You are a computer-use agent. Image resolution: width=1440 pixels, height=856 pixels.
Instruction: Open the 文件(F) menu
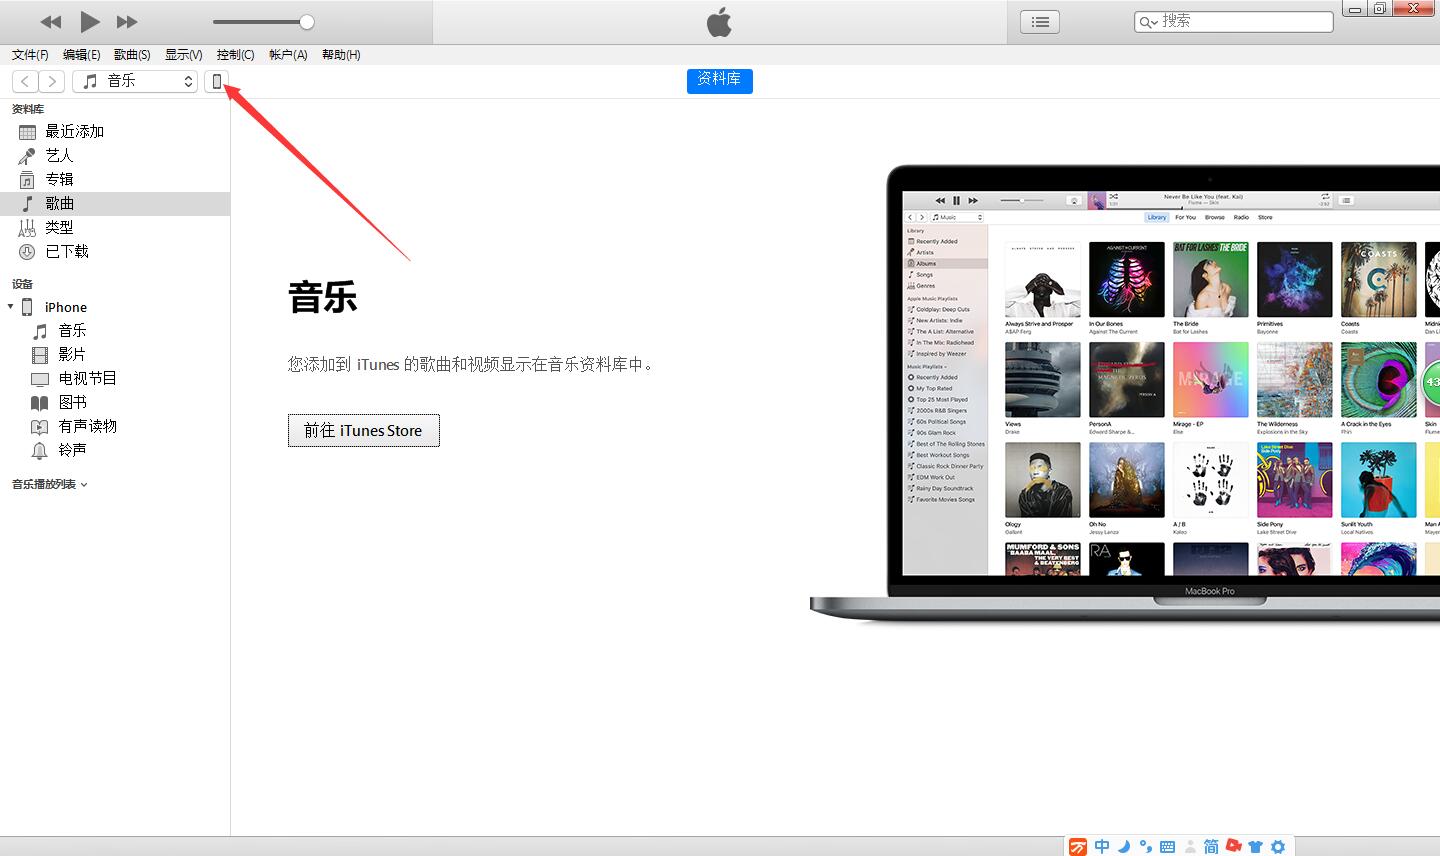30,55
